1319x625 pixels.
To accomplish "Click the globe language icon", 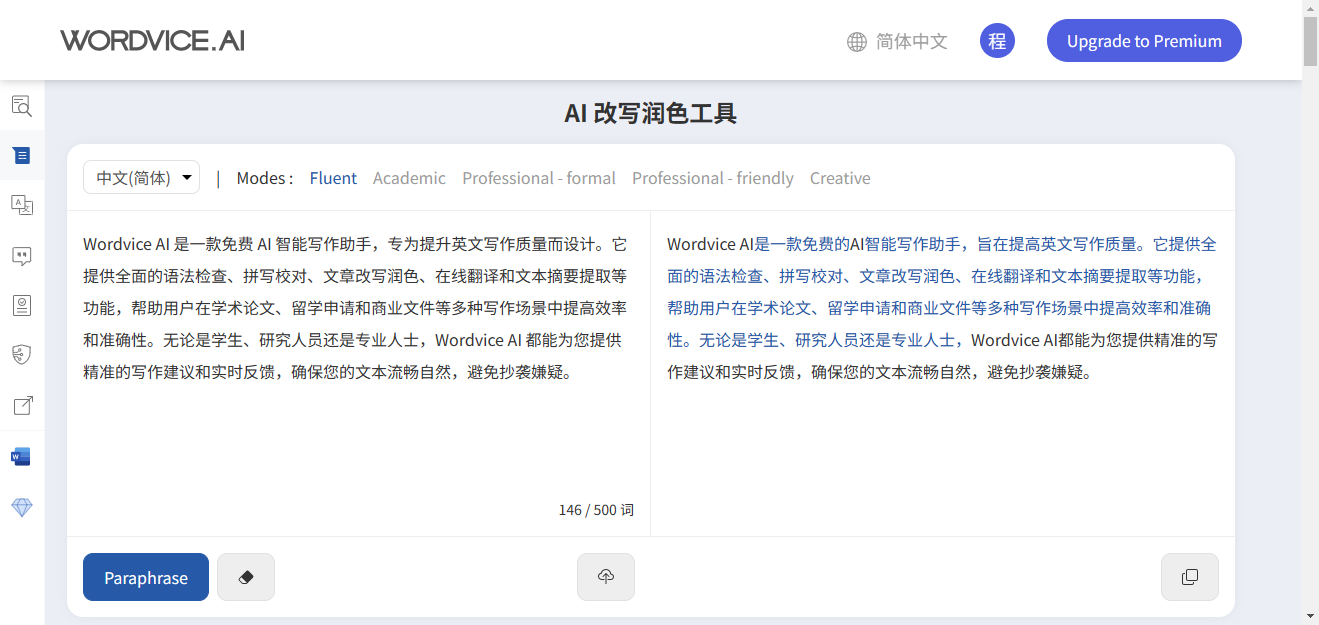I will tap(857, 42).
